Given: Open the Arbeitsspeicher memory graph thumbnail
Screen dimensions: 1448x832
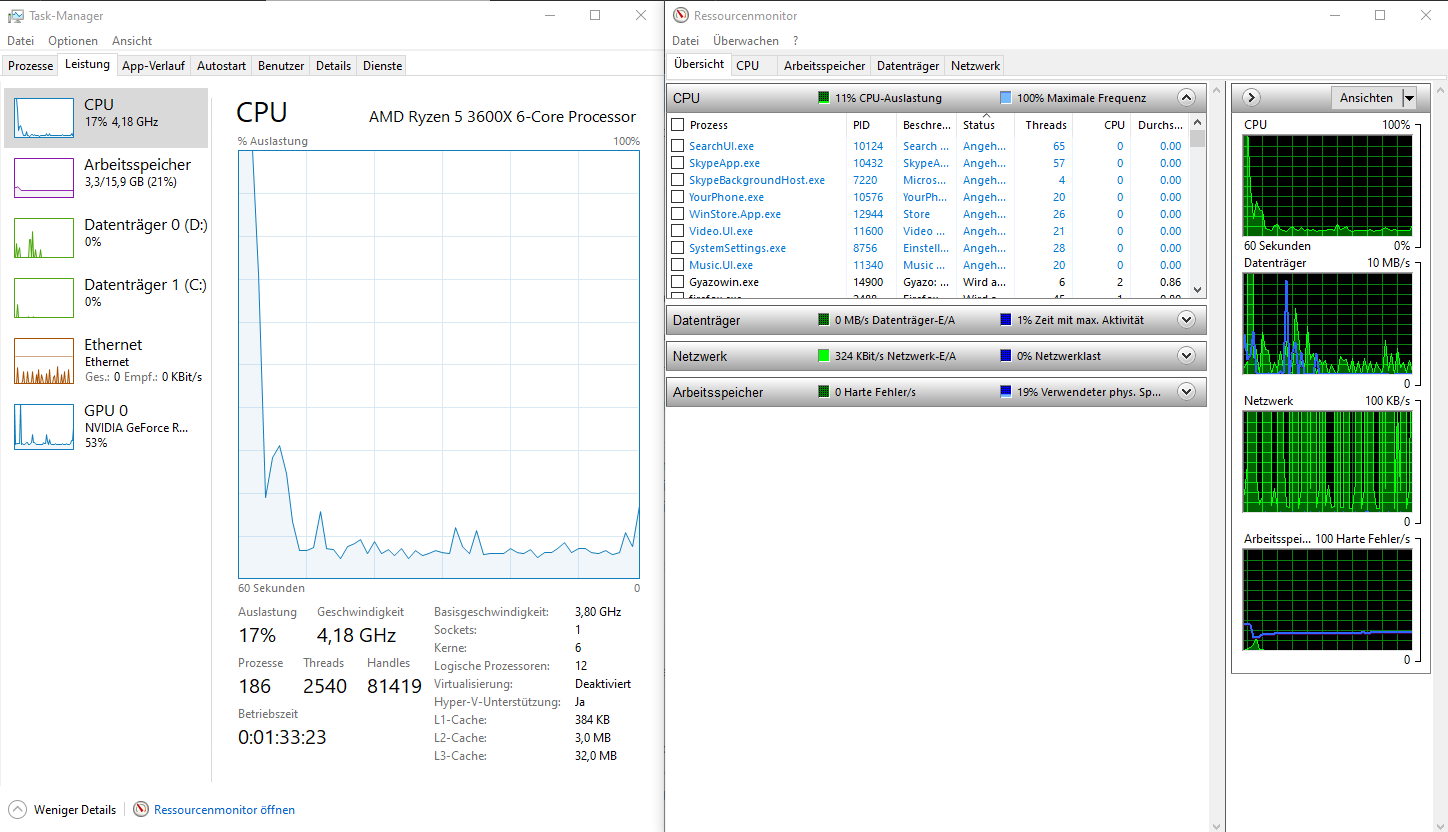Looking at the screenshot, I should click(x=43, y=178).
